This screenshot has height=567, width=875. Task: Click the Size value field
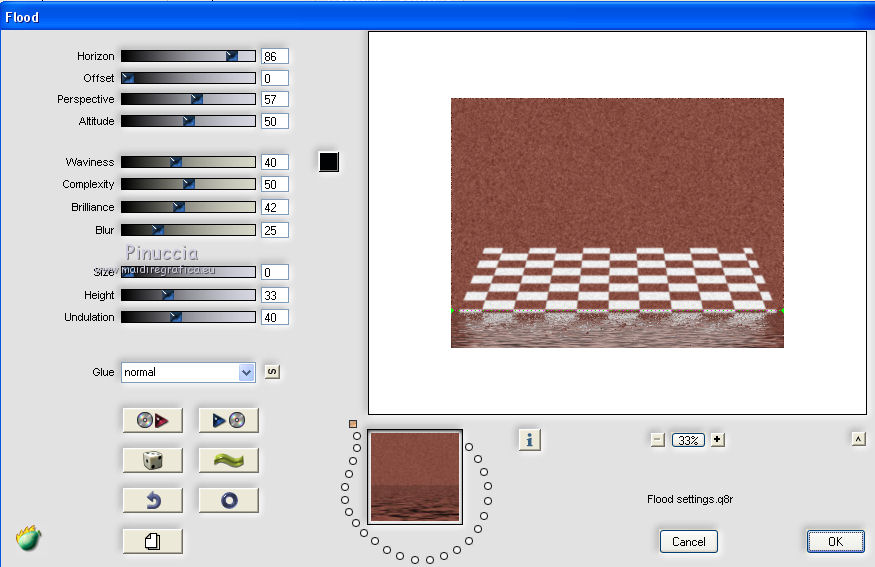(275, 272)
